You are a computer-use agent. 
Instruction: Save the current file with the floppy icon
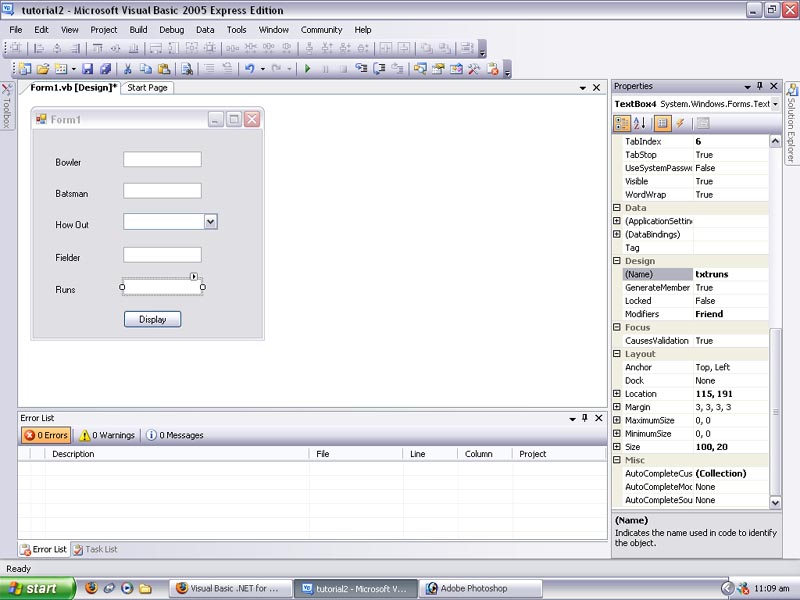click(x=88, y=69)
